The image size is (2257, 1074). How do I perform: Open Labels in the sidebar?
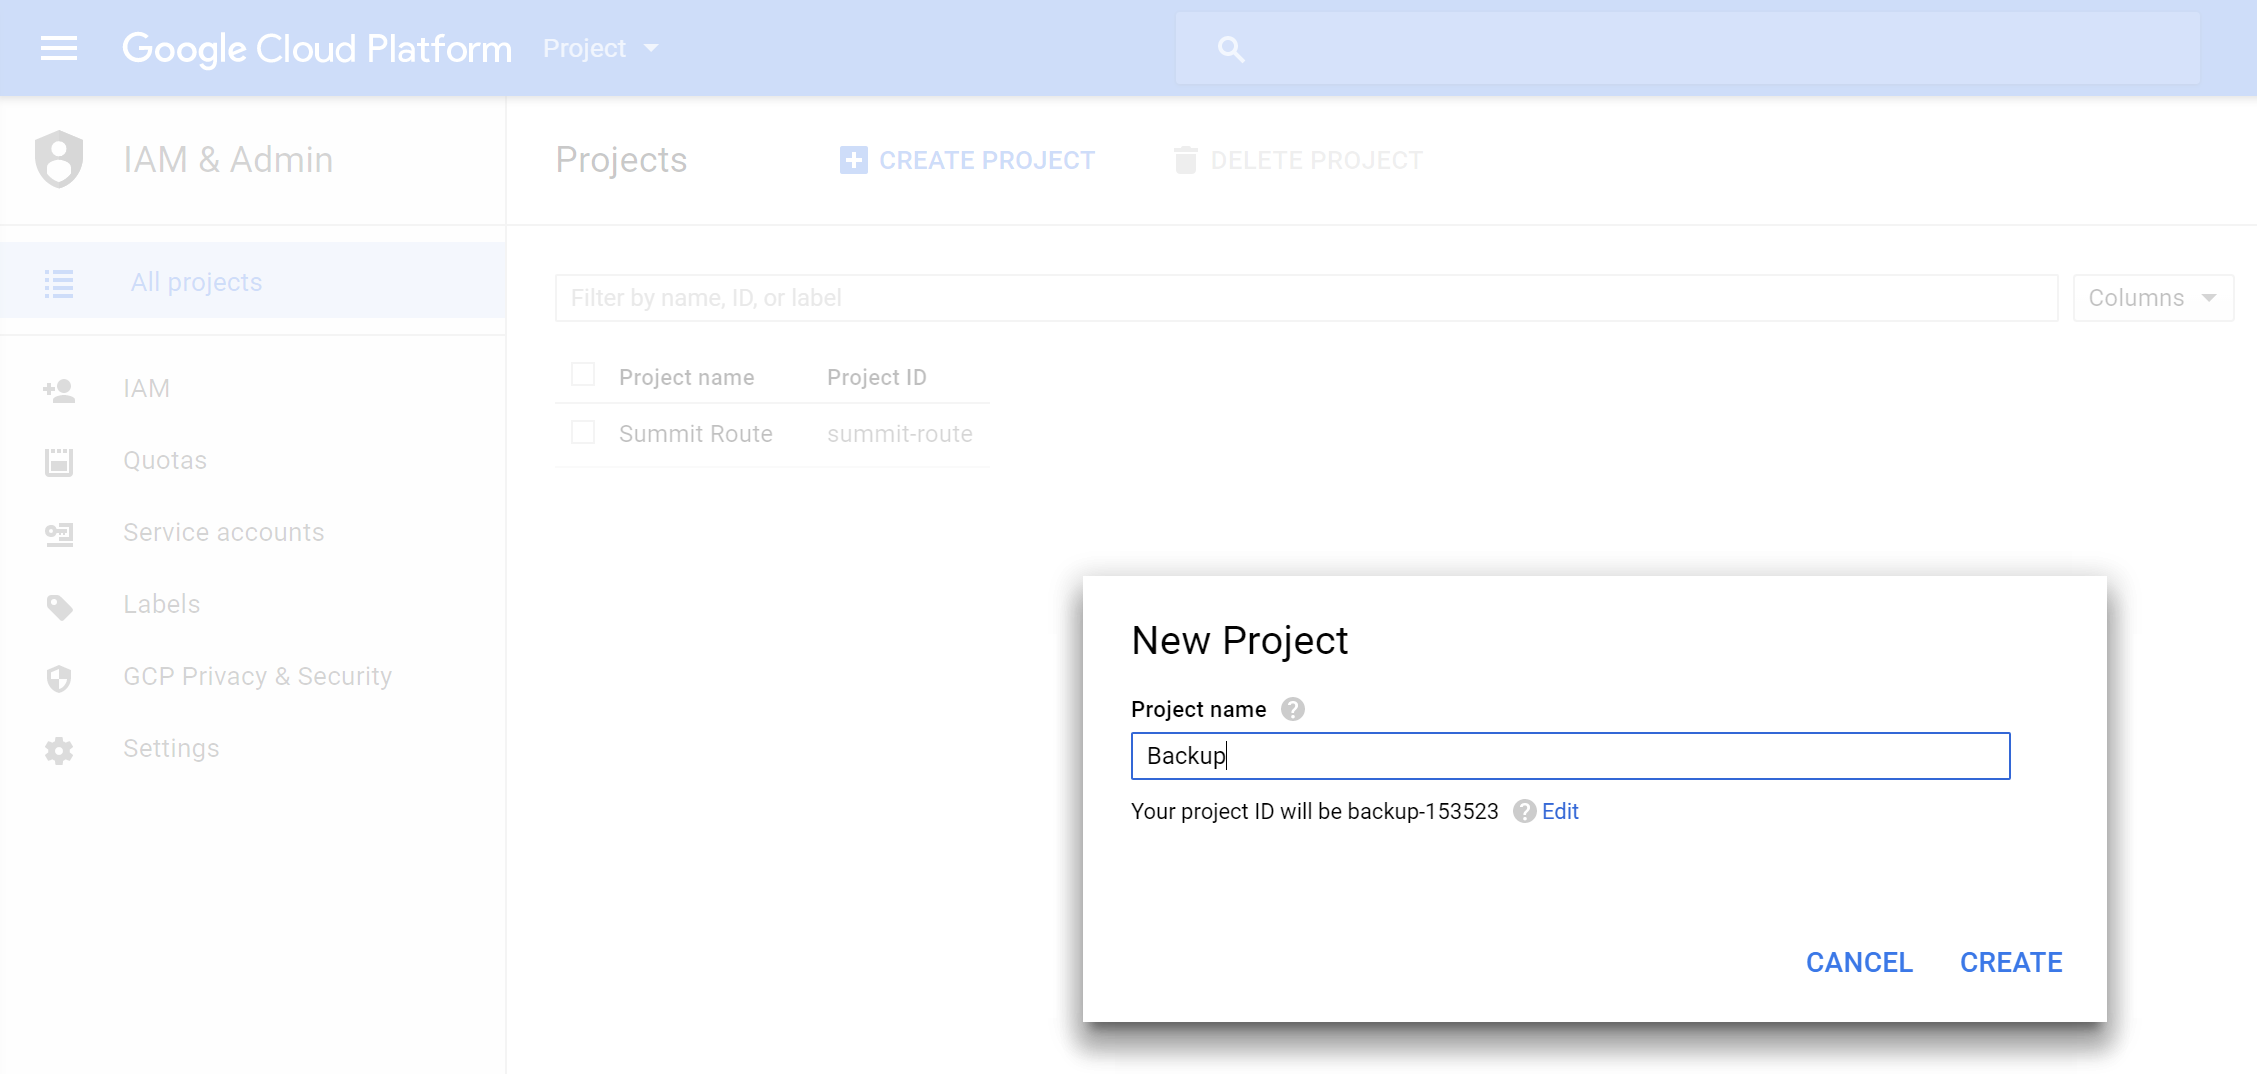click(162, 604)
